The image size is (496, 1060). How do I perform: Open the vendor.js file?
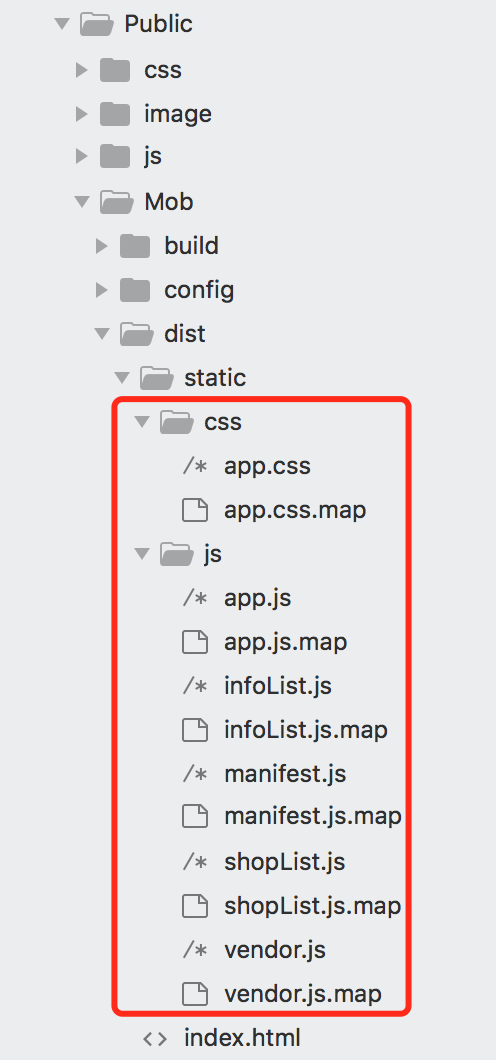[x=275, y=950]
